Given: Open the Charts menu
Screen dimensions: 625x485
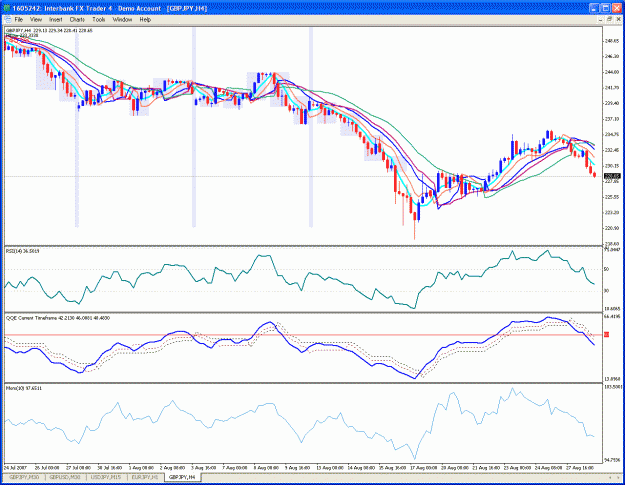Looking at the screenshot, I should coord(77,19).
